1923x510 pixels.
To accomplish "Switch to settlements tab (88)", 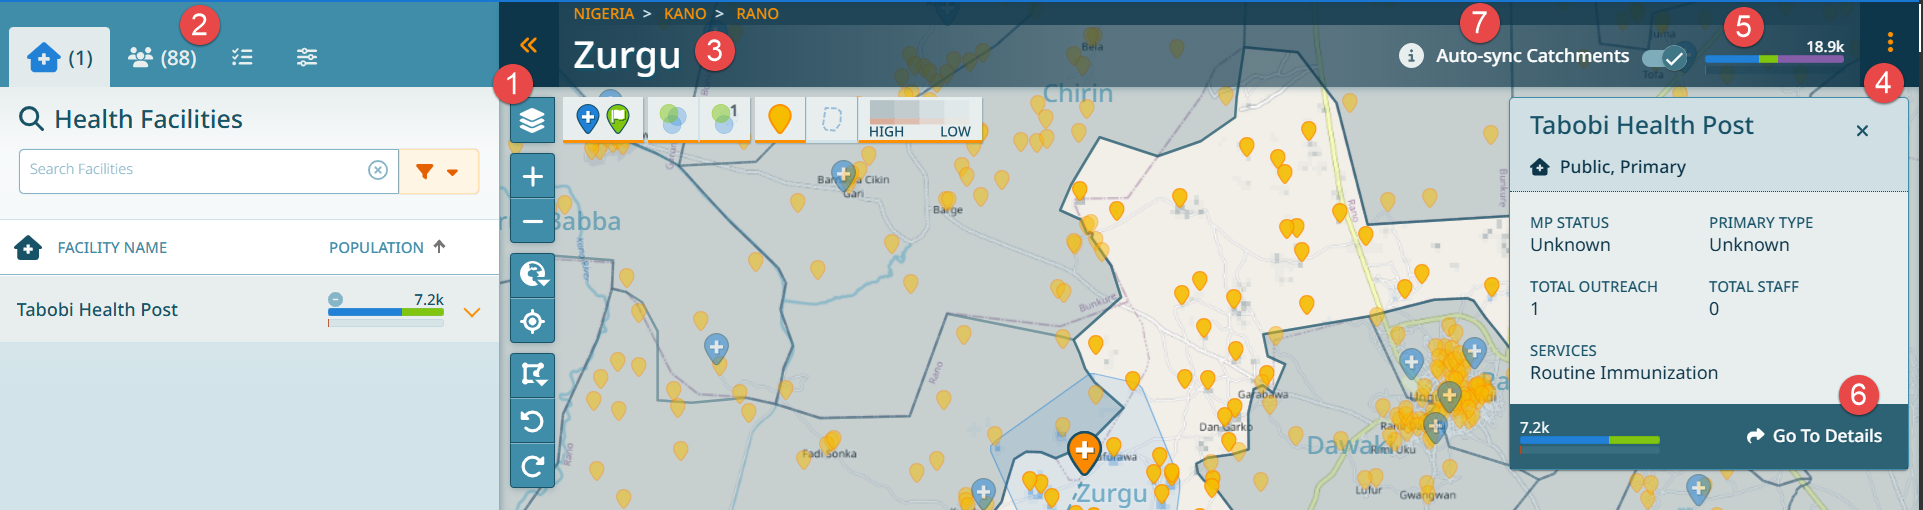I will 162,57.
